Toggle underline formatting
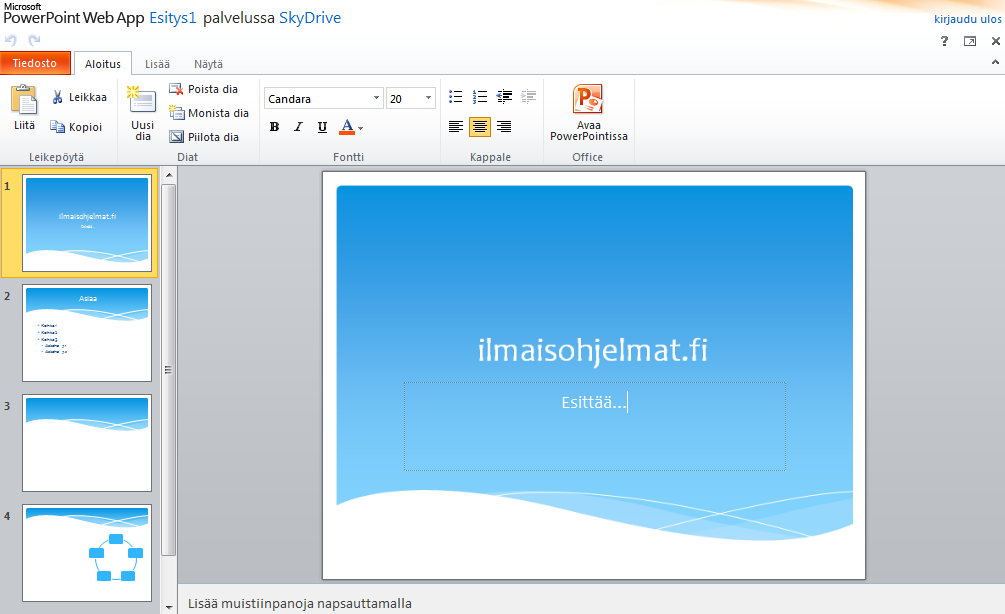The height and width of the screenshot is (614, 1005). tap(322, 127)
